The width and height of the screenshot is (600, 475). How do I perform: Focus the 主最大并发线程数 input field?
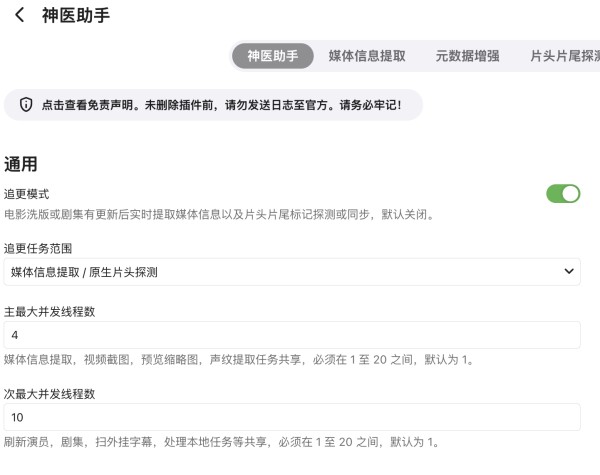click(291, 335)
